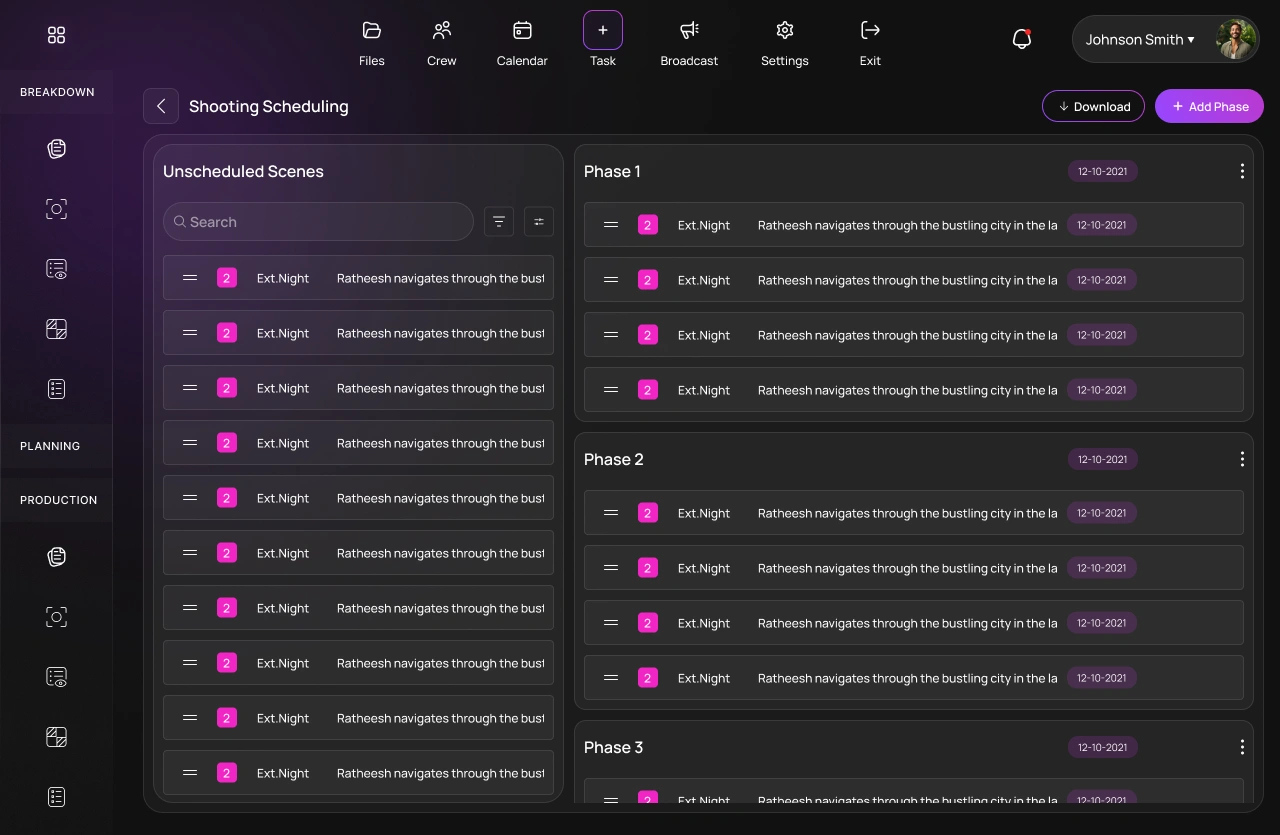This screenshot has height=835, width=1280.
Task: Create a new Task using the plus icon
Action: pos(602,30)
